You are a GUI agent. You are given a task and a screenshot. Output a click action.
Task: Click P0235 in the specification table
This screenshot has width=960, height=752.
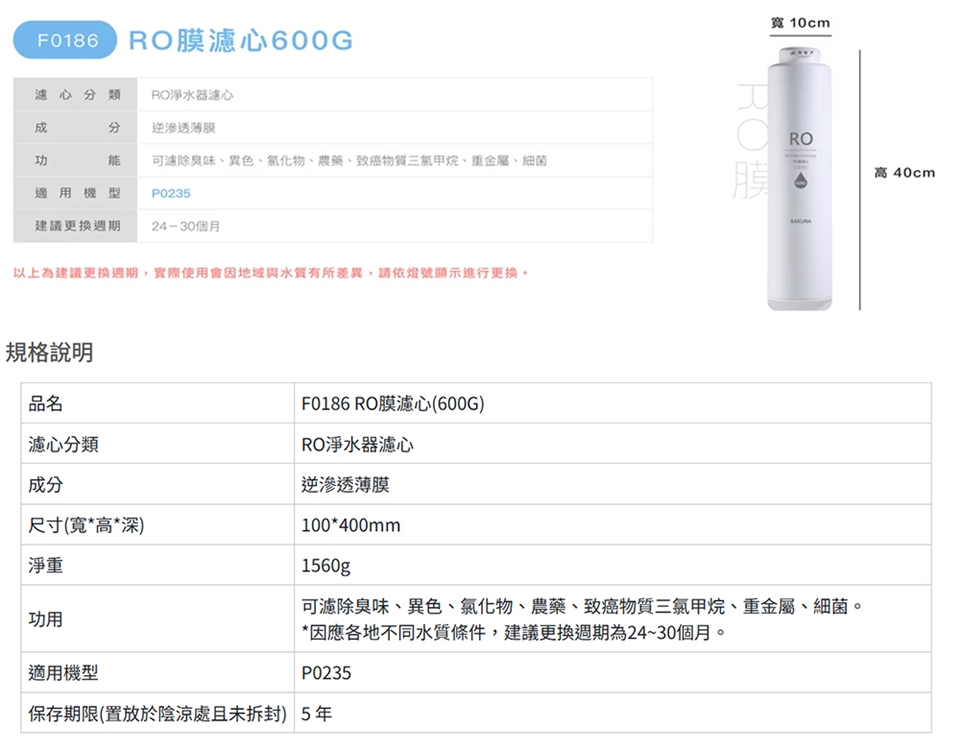(x=326, y=673)
